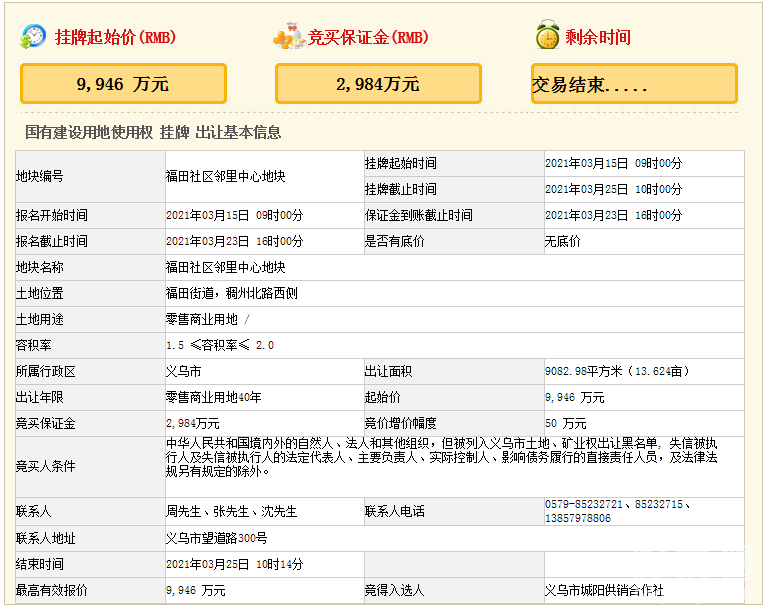
Task: Select the 2,984万元 deposit box at top
Action: (378, 84)
